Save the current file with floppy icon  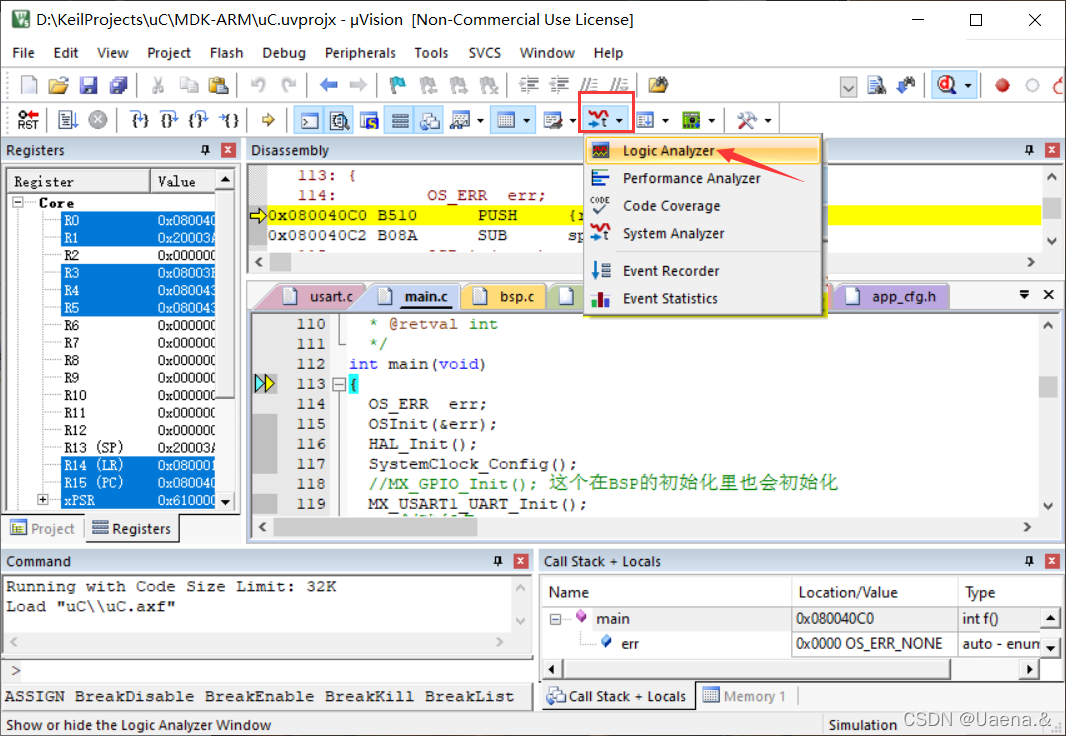88,85
